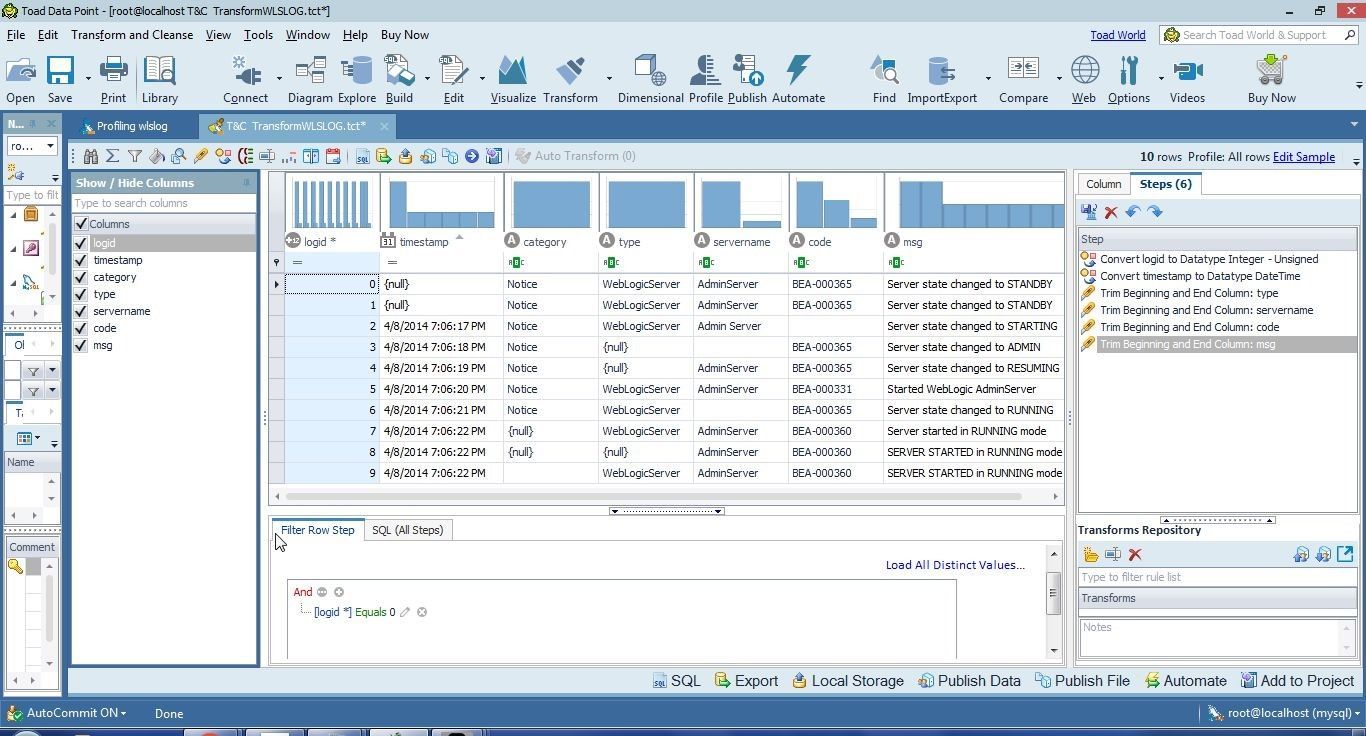Uncheck the timestamp column checkbox
The image size is (1366, 736).
(x=81, y=260)
